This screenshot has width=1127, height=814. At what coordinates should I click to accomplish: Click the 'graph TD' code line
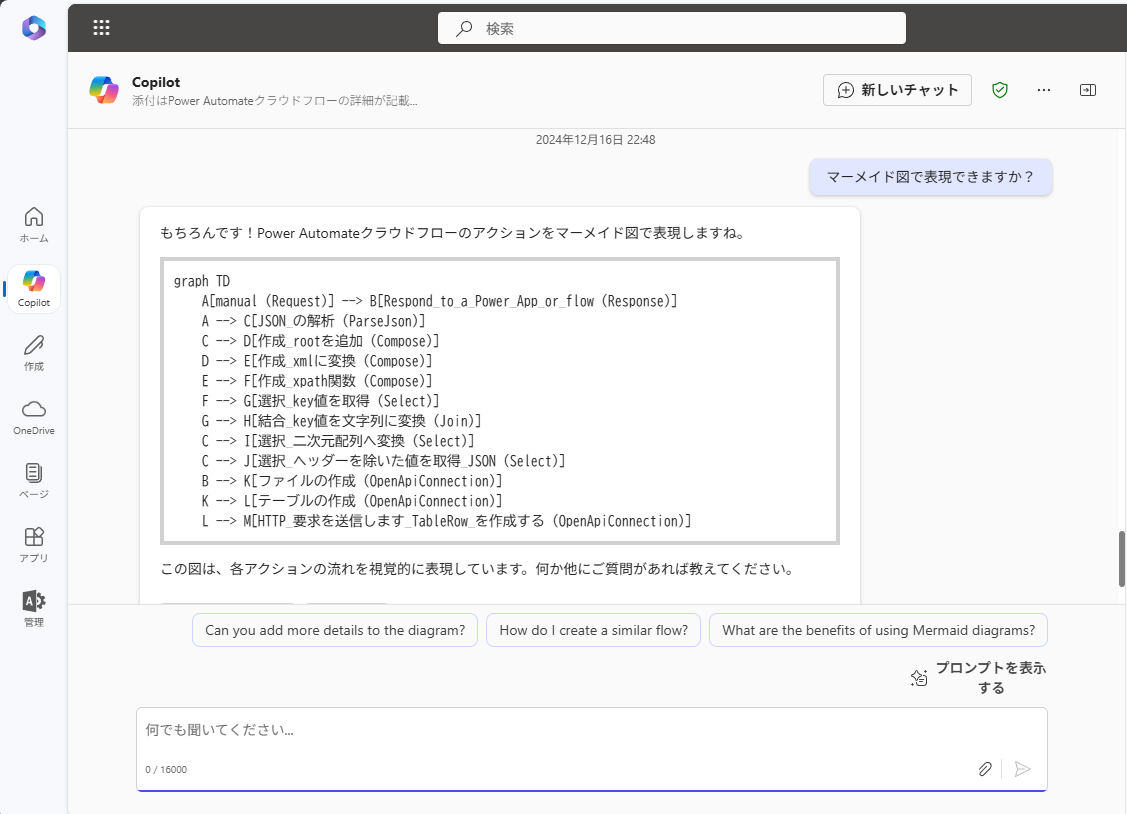pos(202,281)
